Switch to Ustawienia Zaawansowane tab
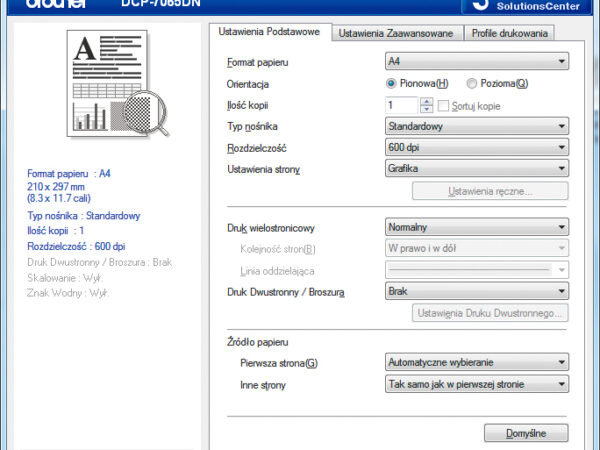The width and height of the screenshot is (600, 450). click(395, 33)
